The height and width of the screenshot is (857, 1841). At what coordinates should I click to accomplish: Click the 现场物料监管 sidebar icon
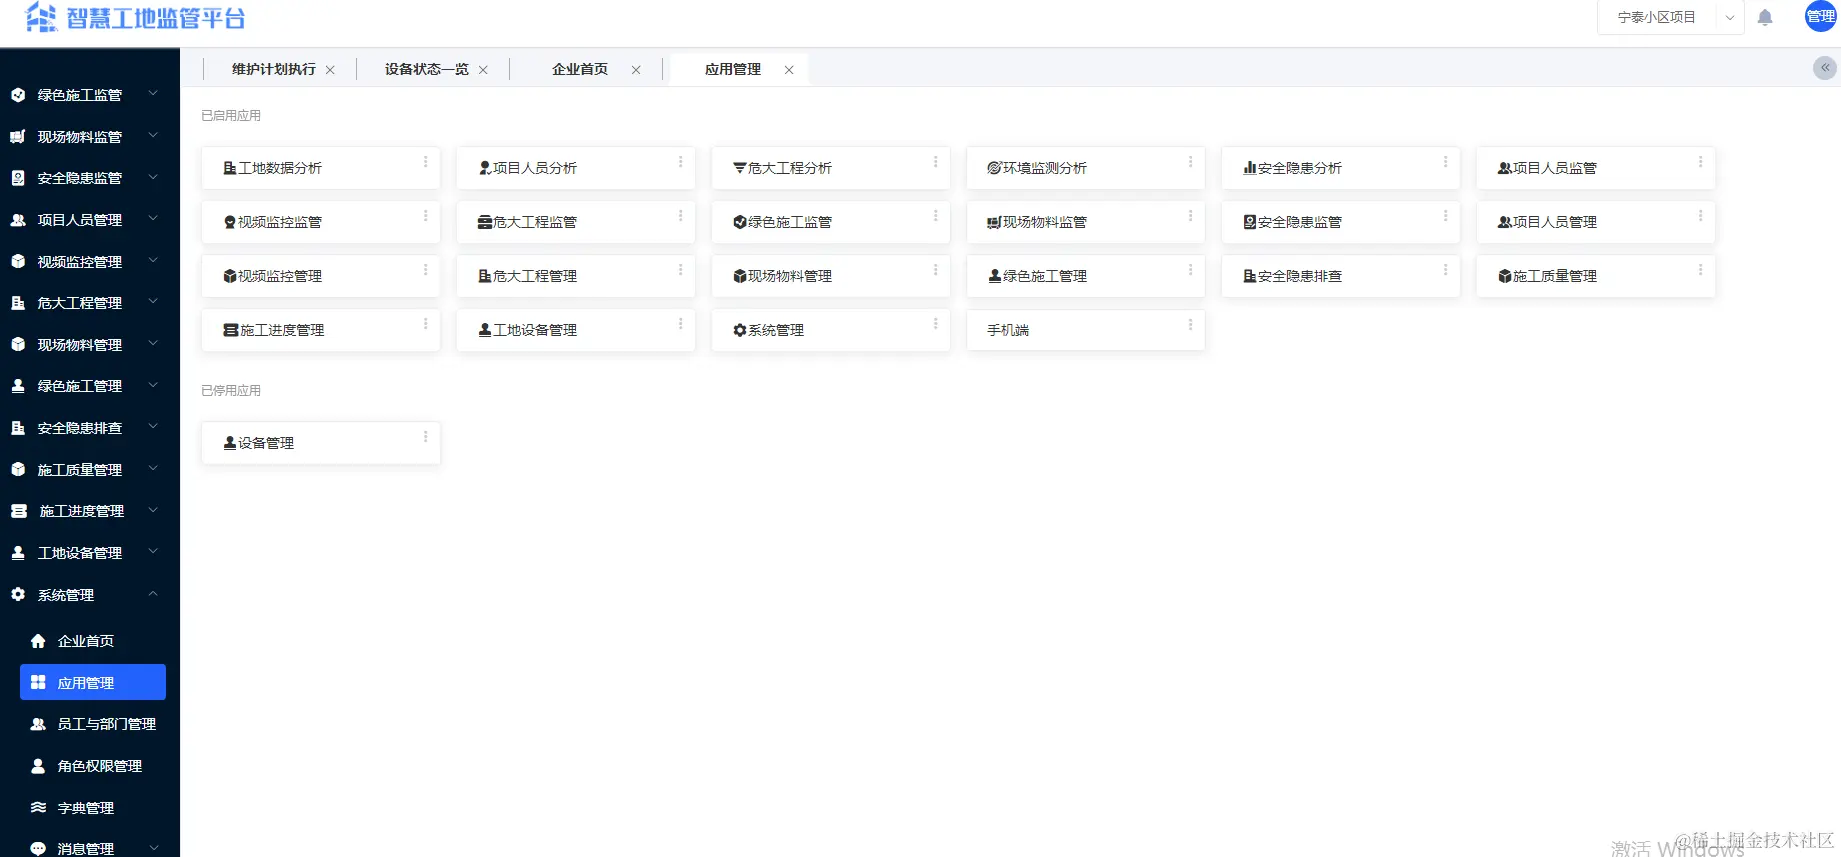tap(18, 137)
